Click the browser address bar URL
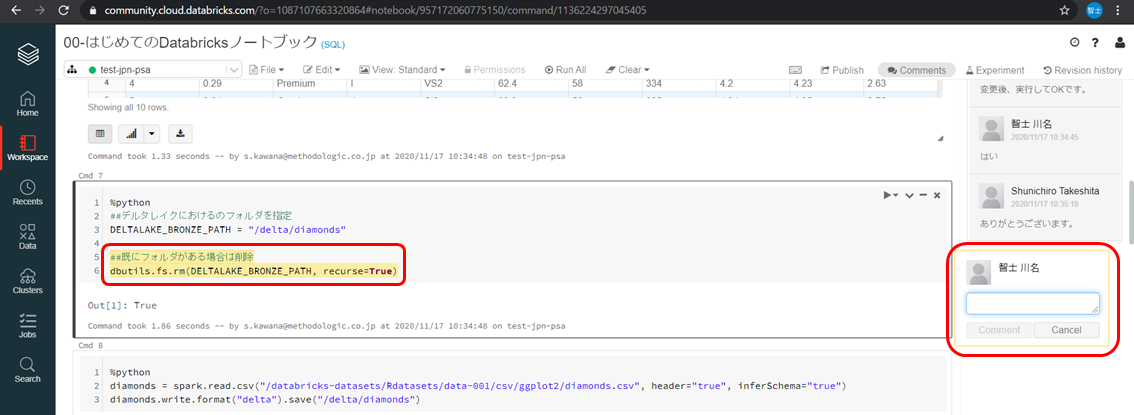 pos(375,10)
